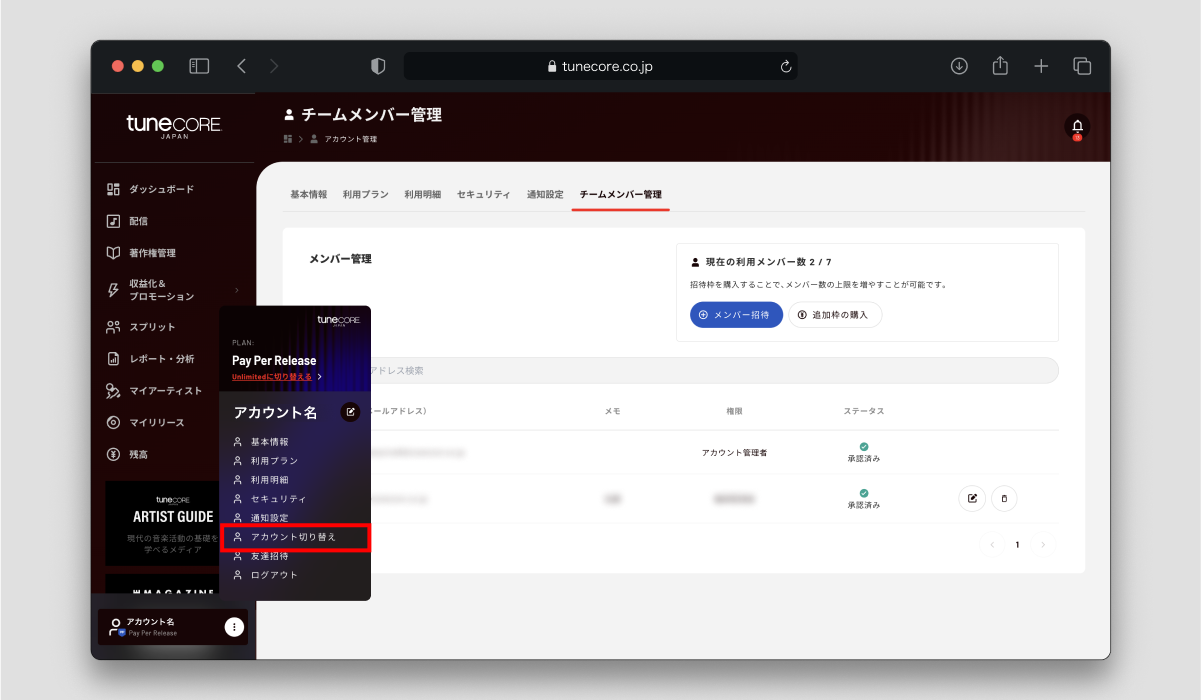Show tab overview icon in Safari
The width and height of the screenshot is (1201, 700).
[x=1082, y=66]
